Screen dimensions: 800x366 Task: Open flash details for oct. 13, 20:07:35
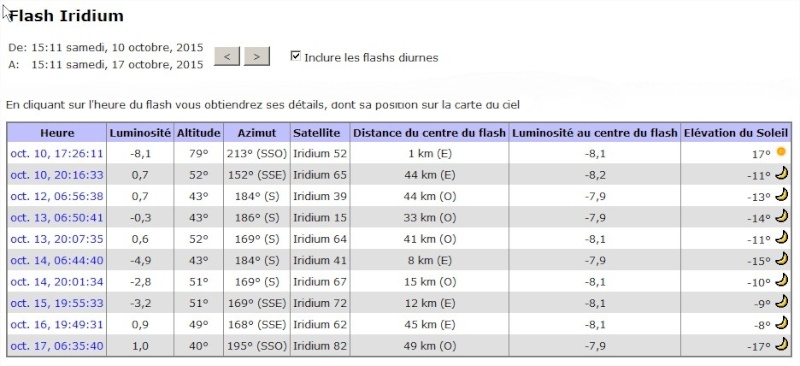[x=57, y=239]
